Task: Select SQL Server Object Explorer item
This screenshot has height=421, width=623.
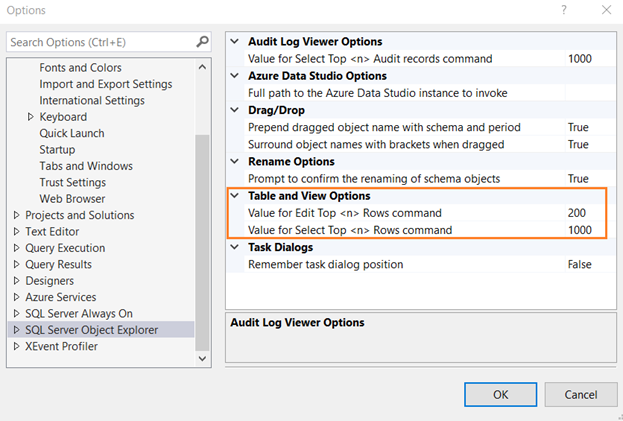Action: (91, 330)
